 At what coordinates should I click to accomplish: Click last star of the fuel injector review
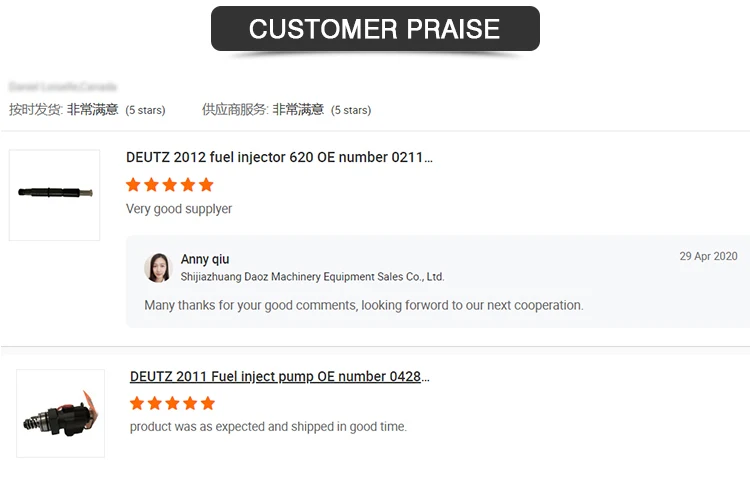pos(206,185)
